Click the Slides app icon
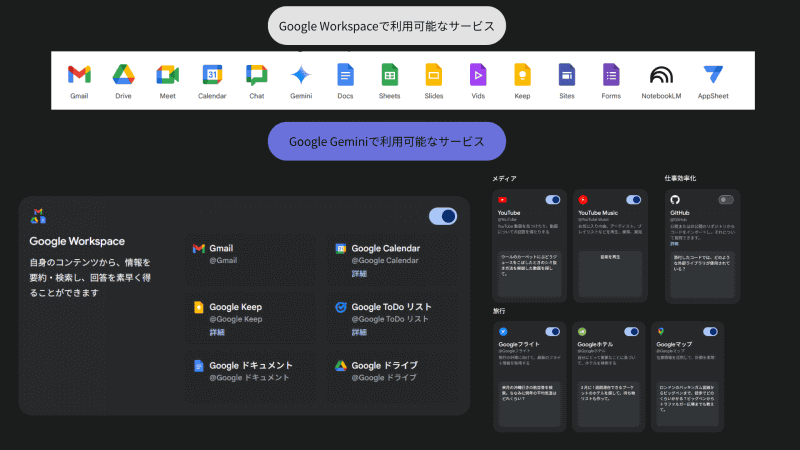The height and width of the screenshot is (450, 800). [434, 75]
